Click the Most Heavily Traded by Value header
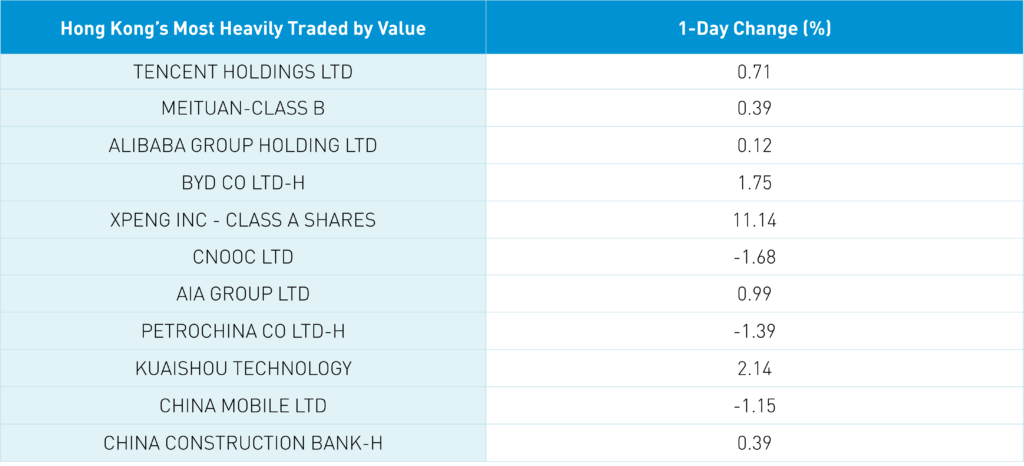 coord(243,28)
